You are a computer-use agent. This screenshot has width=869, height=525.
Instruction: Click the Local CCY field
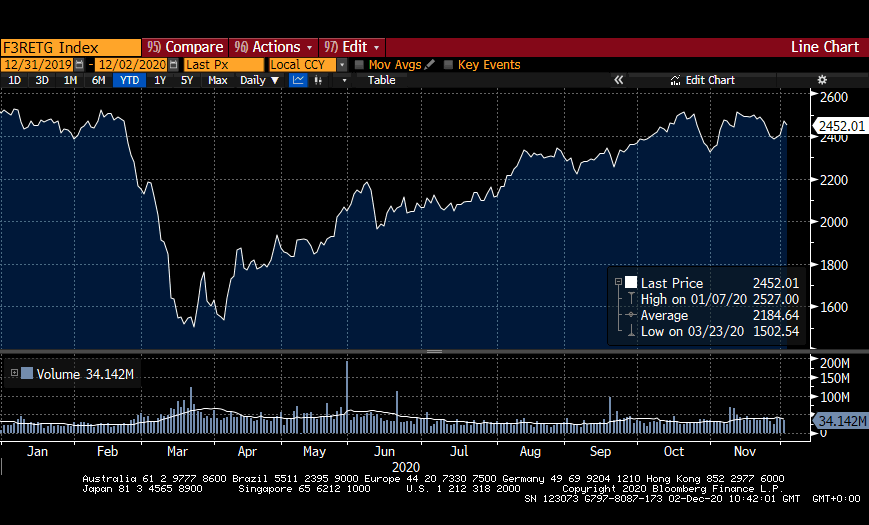click(x=302, y=65)
